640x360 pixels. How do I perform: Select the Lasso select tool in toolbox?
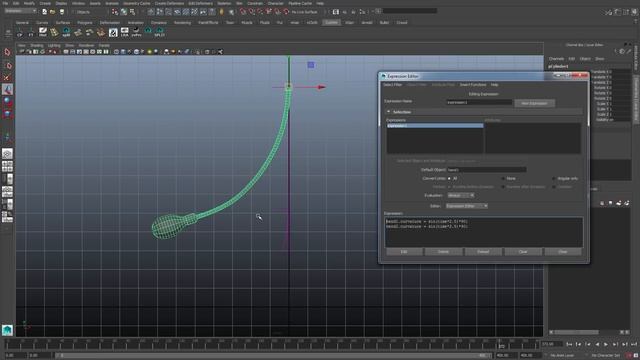coord(7,65)
